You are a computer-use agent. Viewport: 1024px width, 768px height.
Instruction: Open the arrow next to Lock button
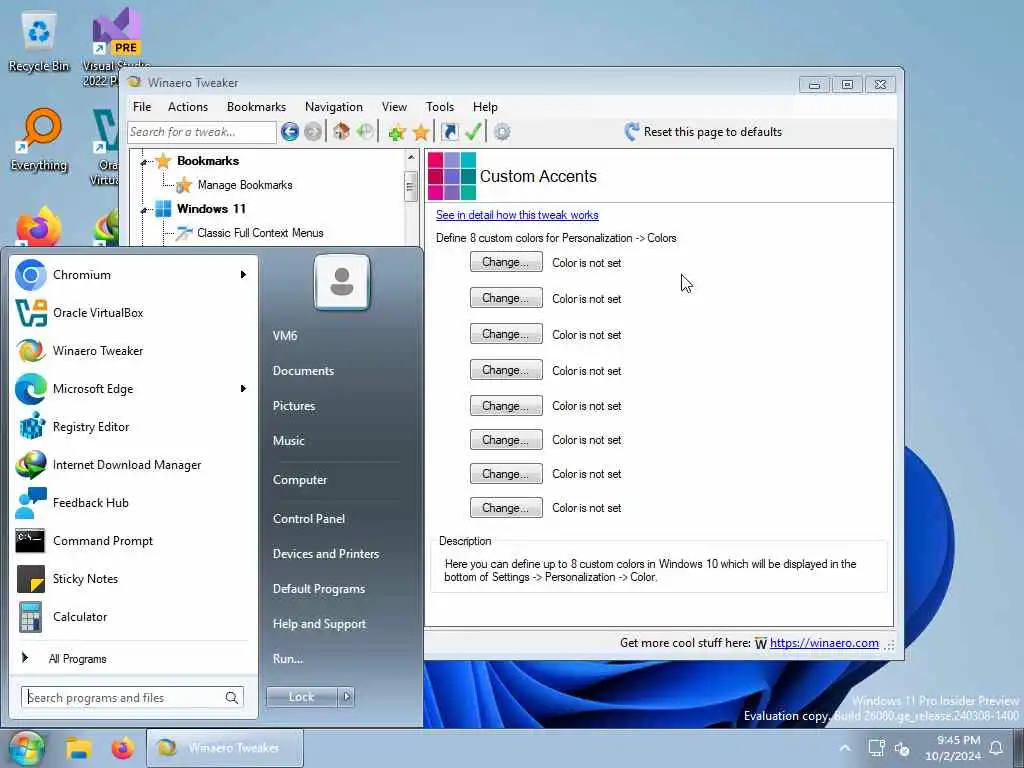point(347,697)
